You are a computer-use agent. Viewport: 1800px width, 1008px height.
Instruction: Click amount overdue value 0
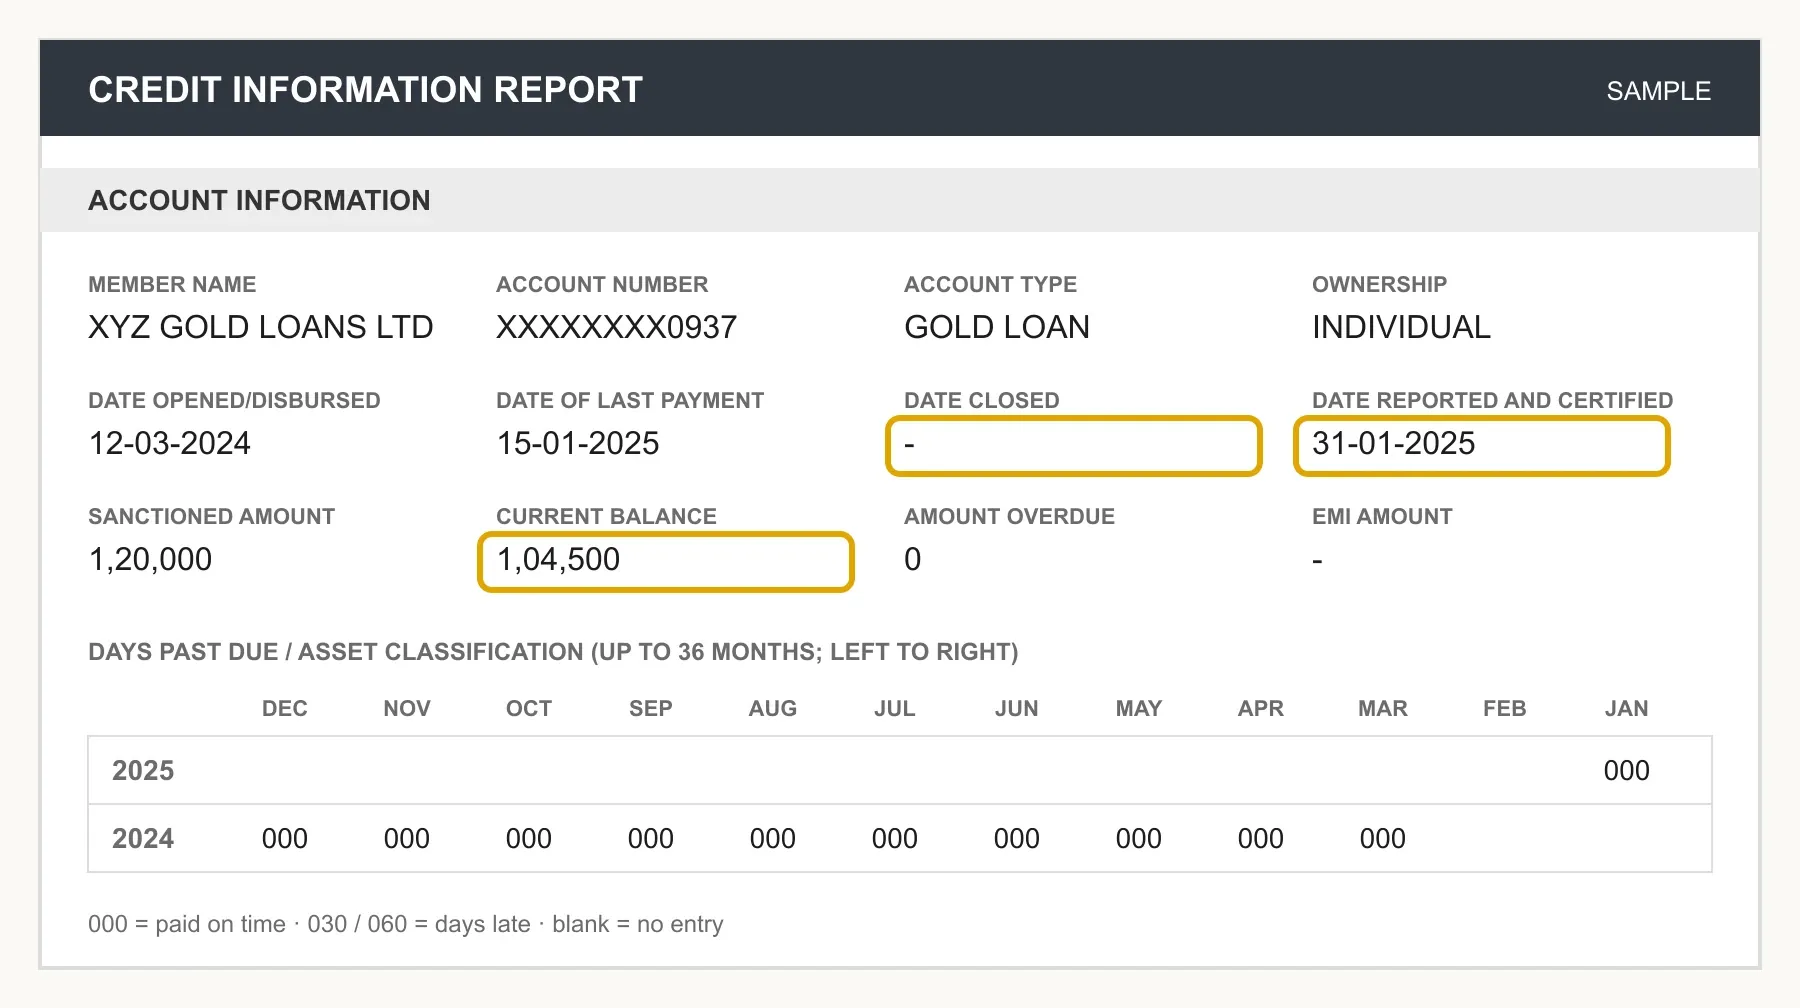click(x=912, y=559)
